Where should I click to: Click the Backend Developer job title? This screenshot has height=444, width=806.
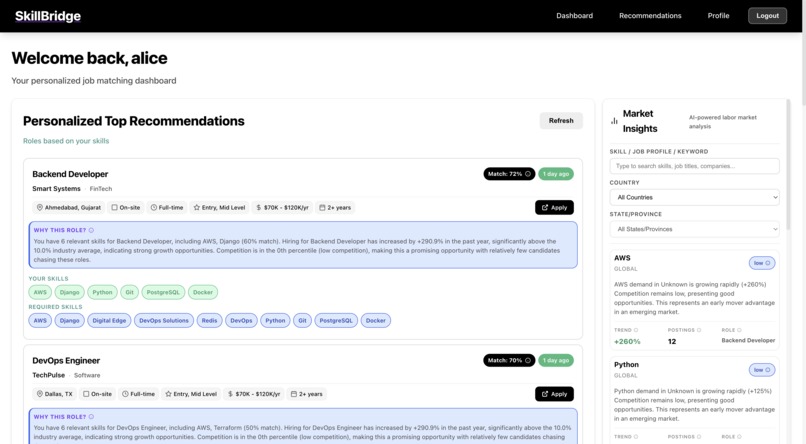(x=70, y=174)
